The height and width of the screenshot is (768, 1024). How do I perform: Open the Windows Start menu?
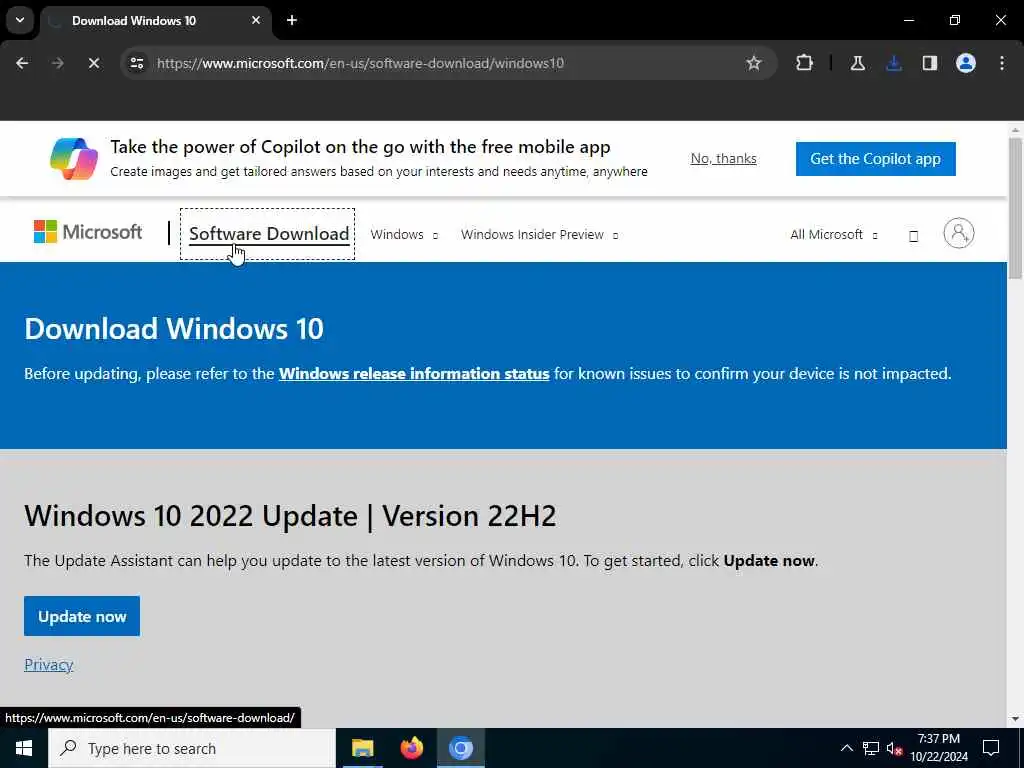click(24, 748)
